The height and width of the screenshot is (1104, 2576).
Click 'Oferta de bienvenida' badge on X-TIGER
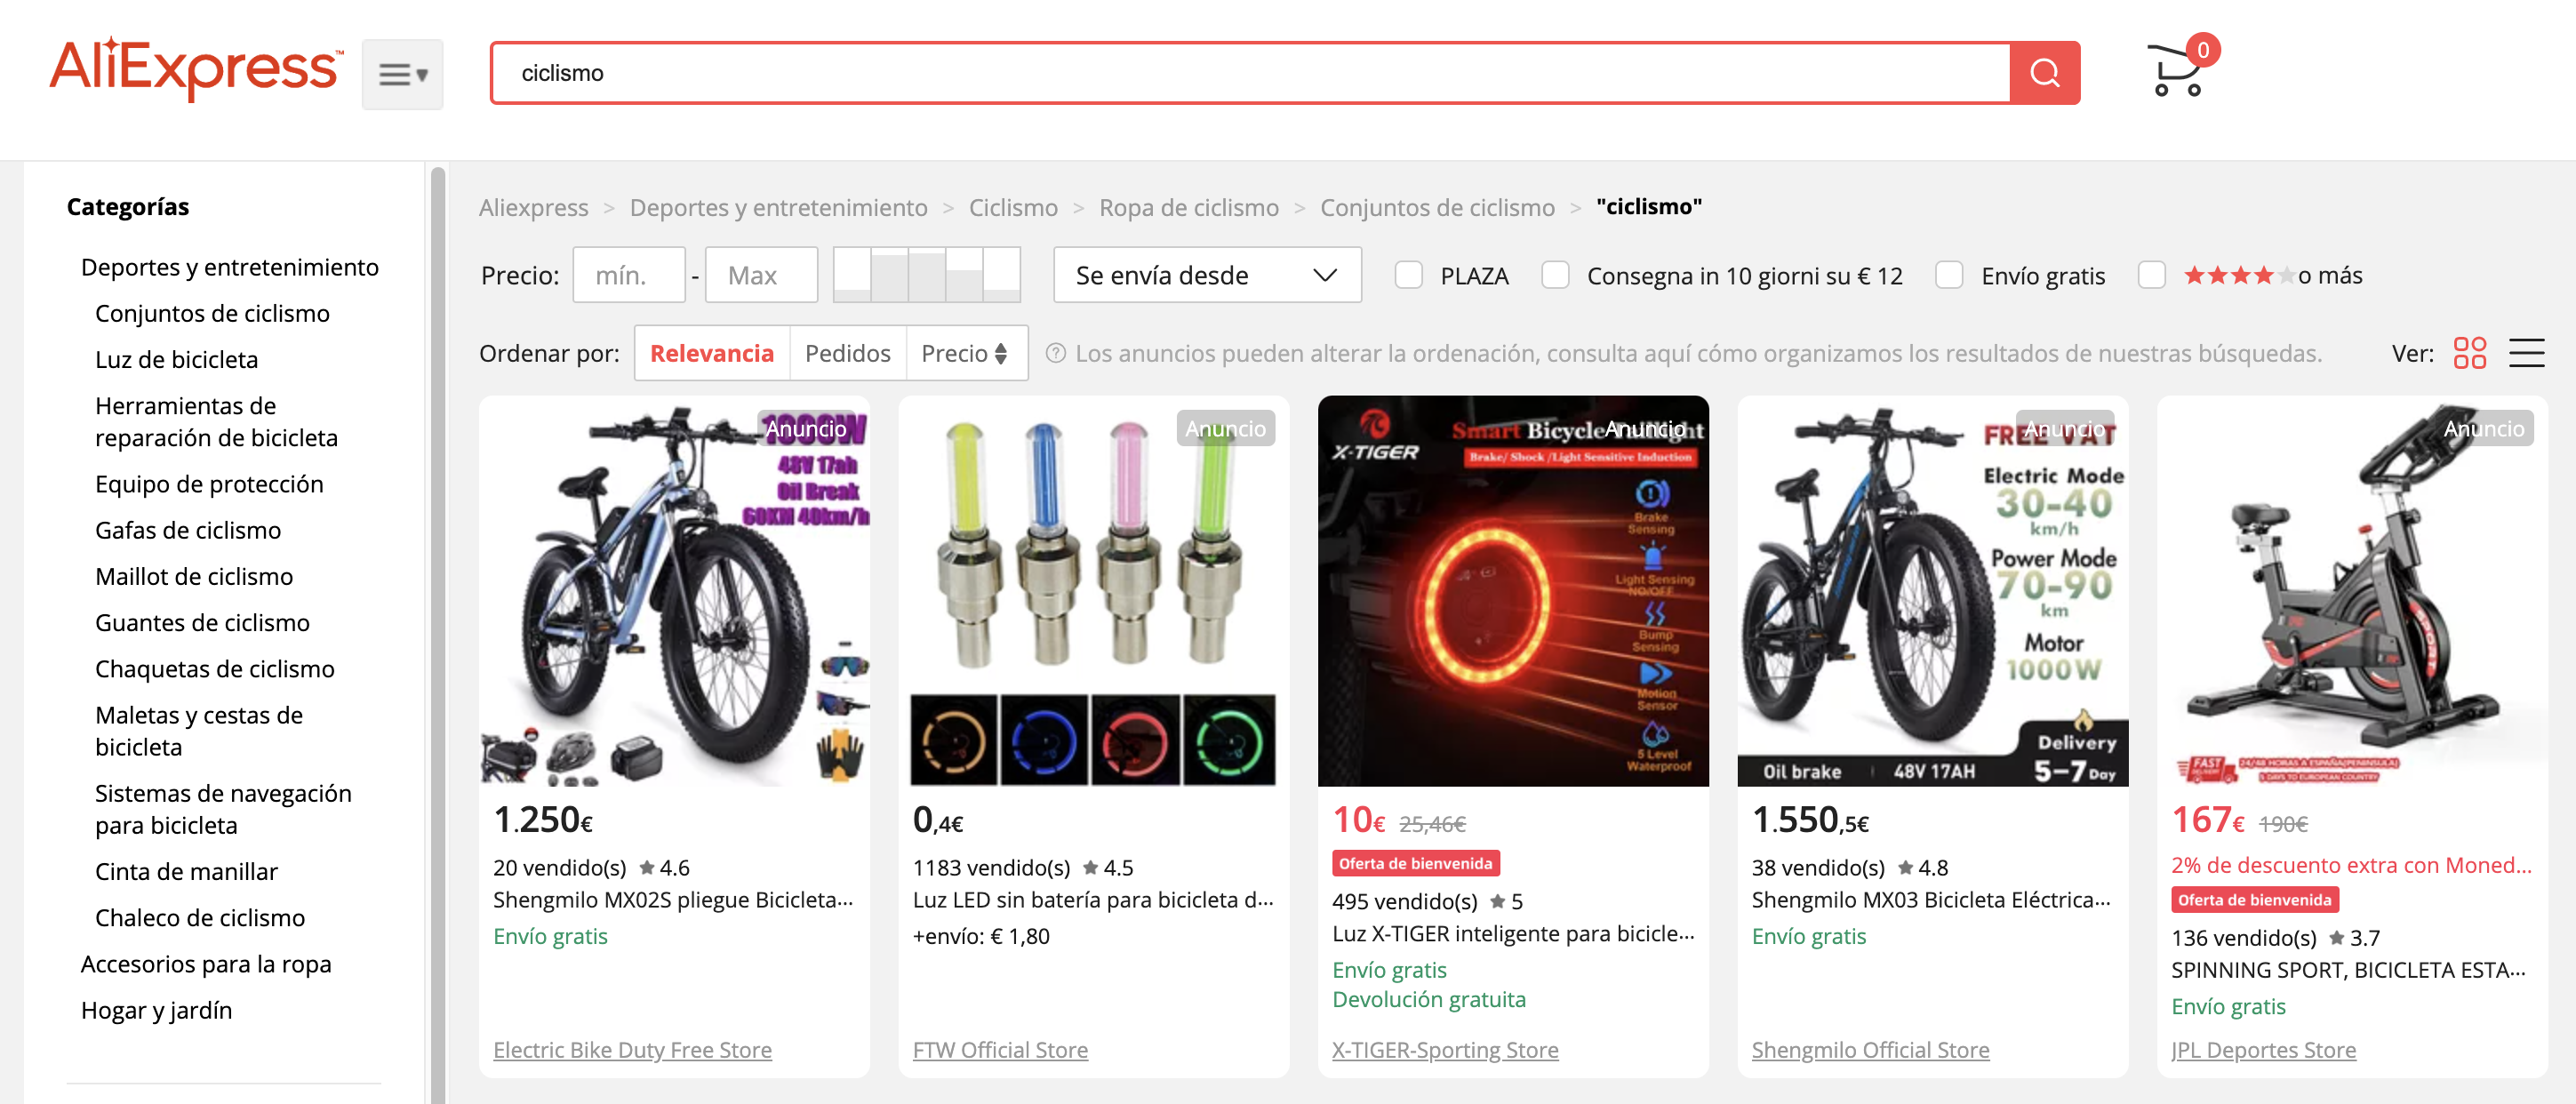pos(1415,863)
